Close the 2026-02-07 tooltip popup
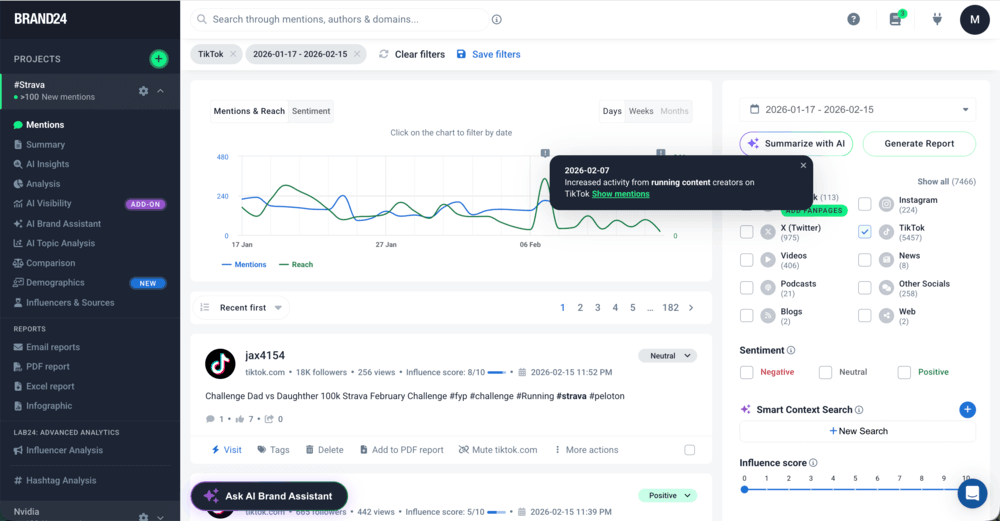 tap(802, 166)
